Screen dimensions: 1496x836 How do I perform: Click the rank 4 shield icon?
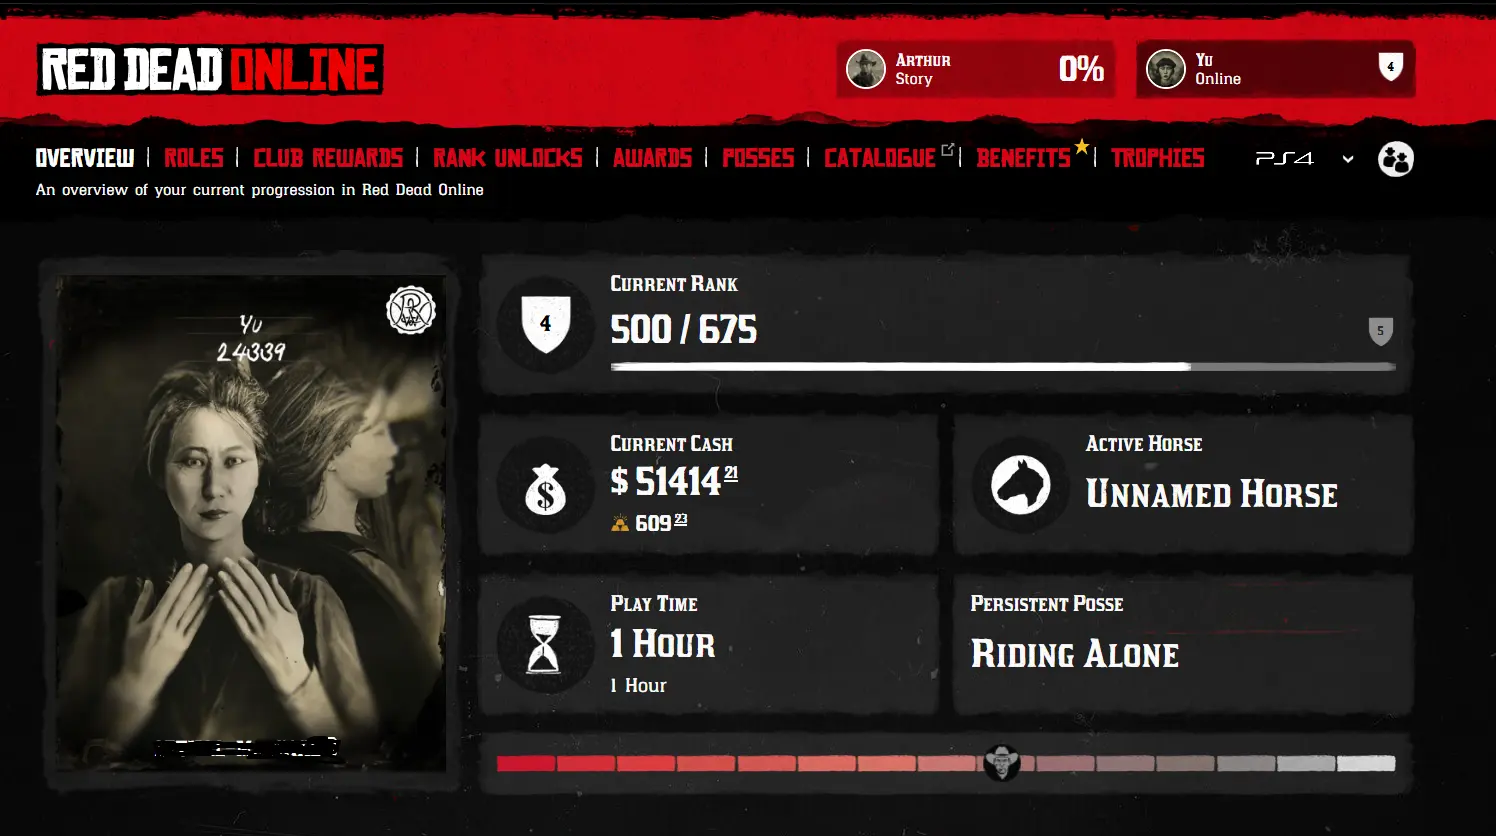(545, 324)
